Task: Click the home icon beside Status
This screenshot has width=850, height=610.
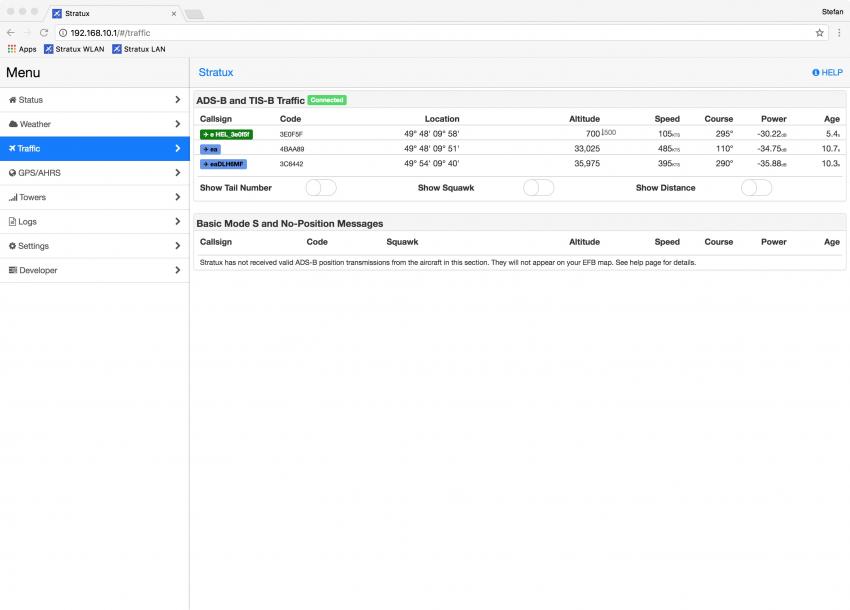Action: tap(12, 100)
